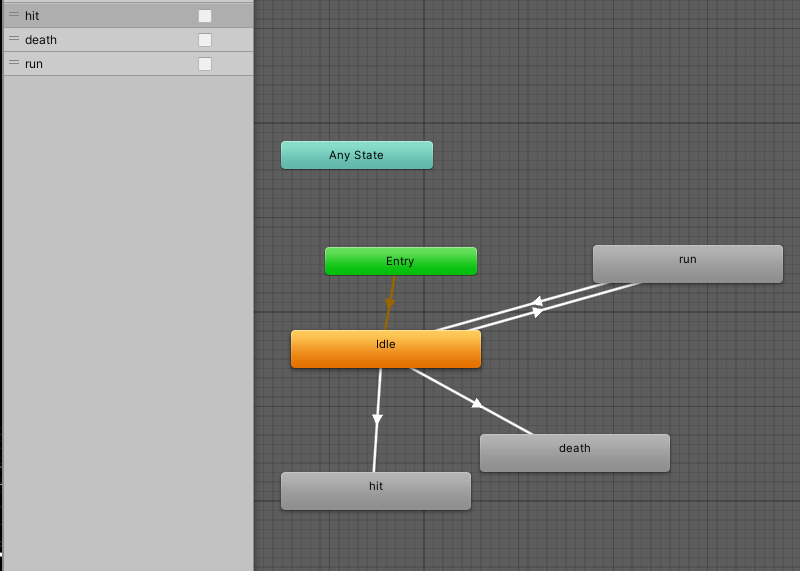
Task: Select the death state node in graph
Action: tap(574, 453)
